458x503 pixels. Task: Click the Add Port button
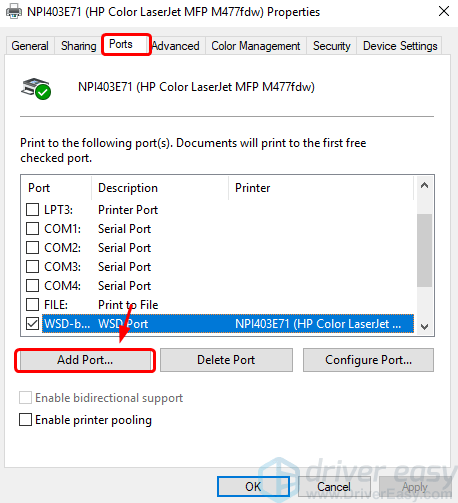click(85, 360)
